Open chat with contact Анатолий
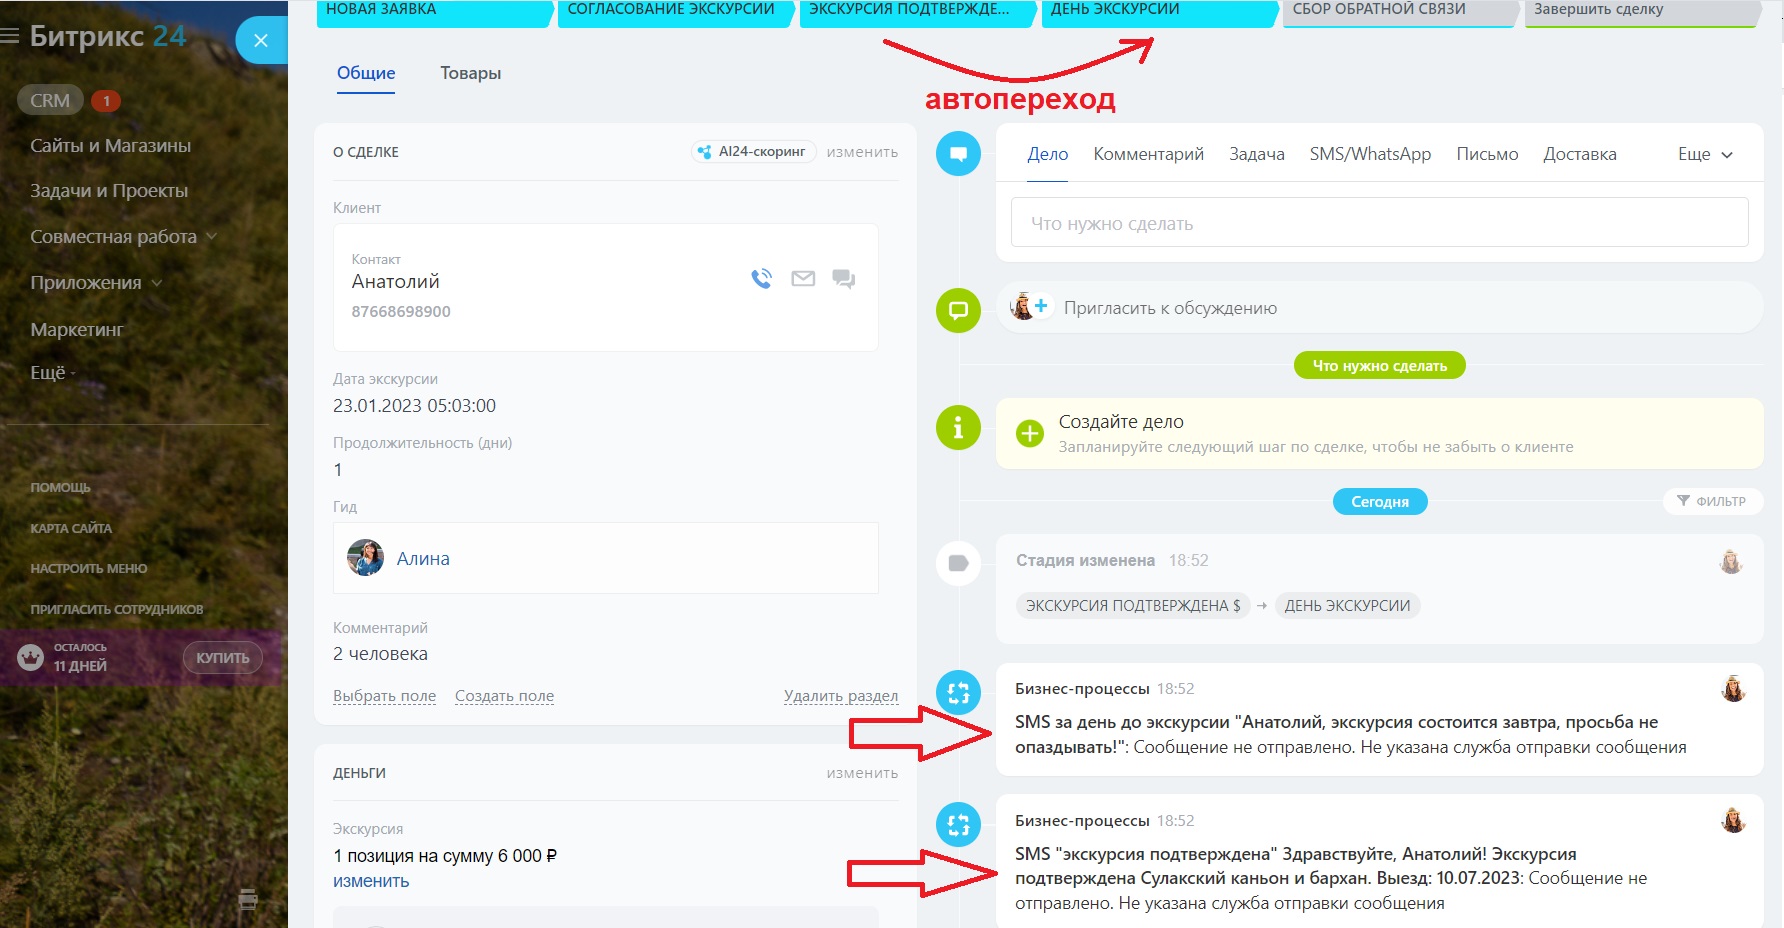This screenshot has width=1784, height=928. [x=844, y=279]
